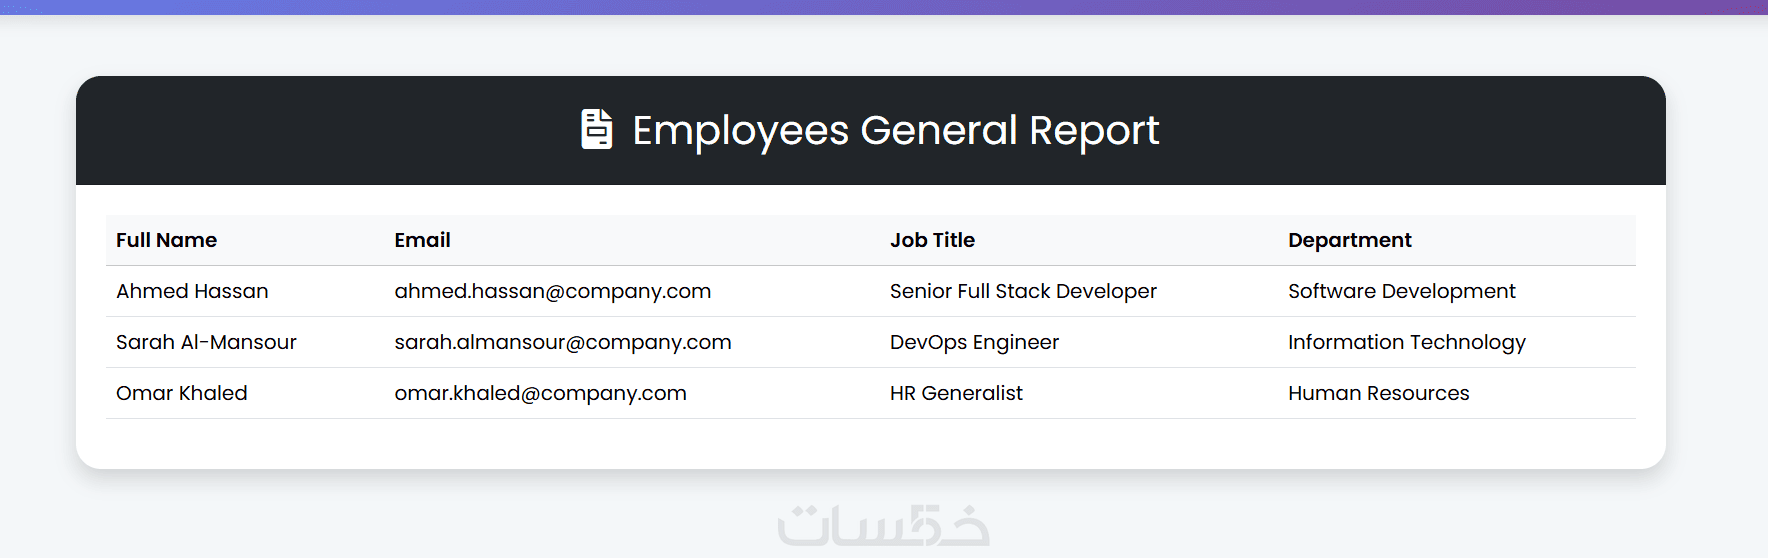Screen dimensions: 1768x558
Task: Click DevOps Engineer job title cell
Action: [x=974, y=342]
